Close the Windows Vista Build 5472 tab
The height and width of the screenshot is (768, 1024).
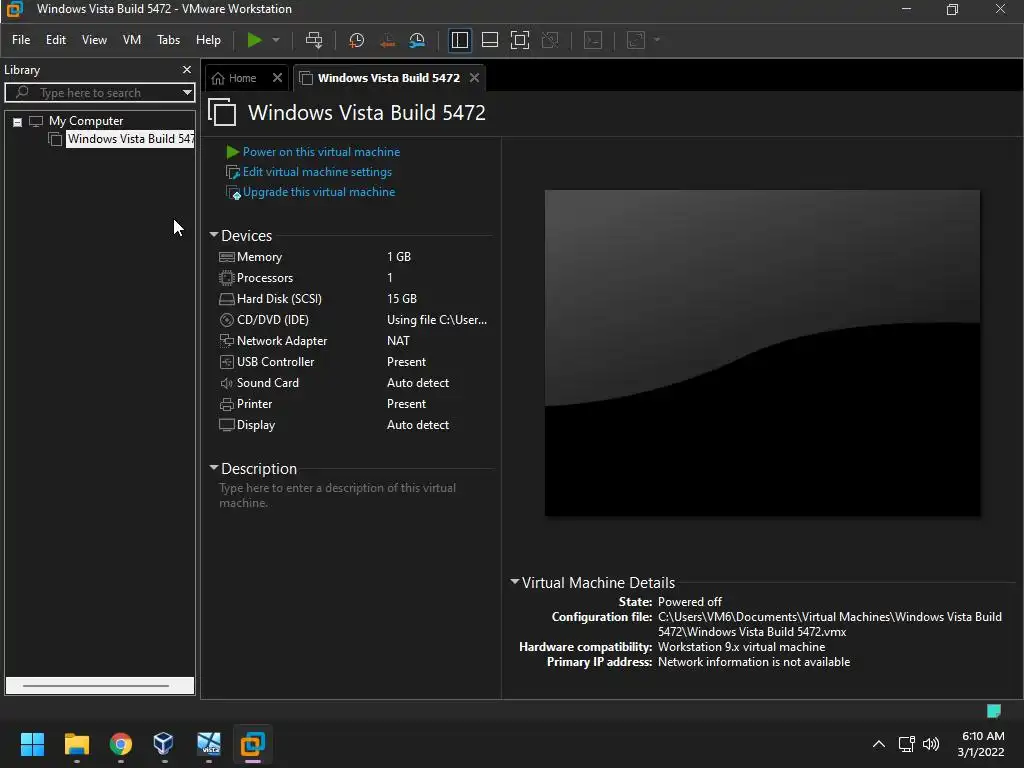coord(475,78)
